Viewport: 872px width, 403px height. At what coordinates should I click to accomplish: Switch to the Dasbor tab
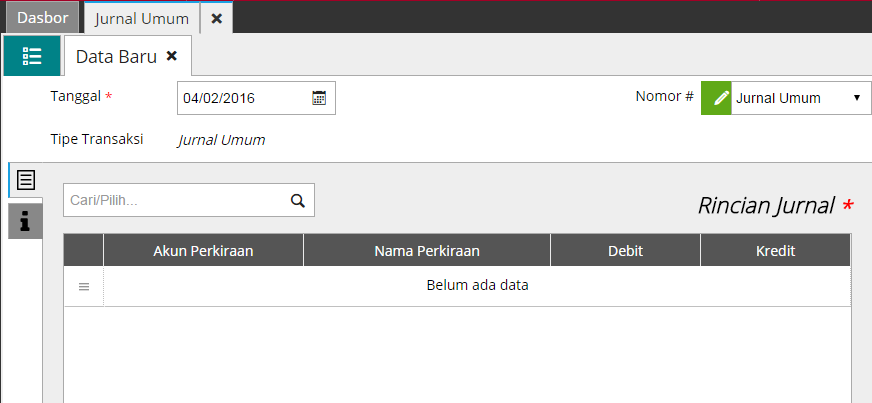pos(42,18)
